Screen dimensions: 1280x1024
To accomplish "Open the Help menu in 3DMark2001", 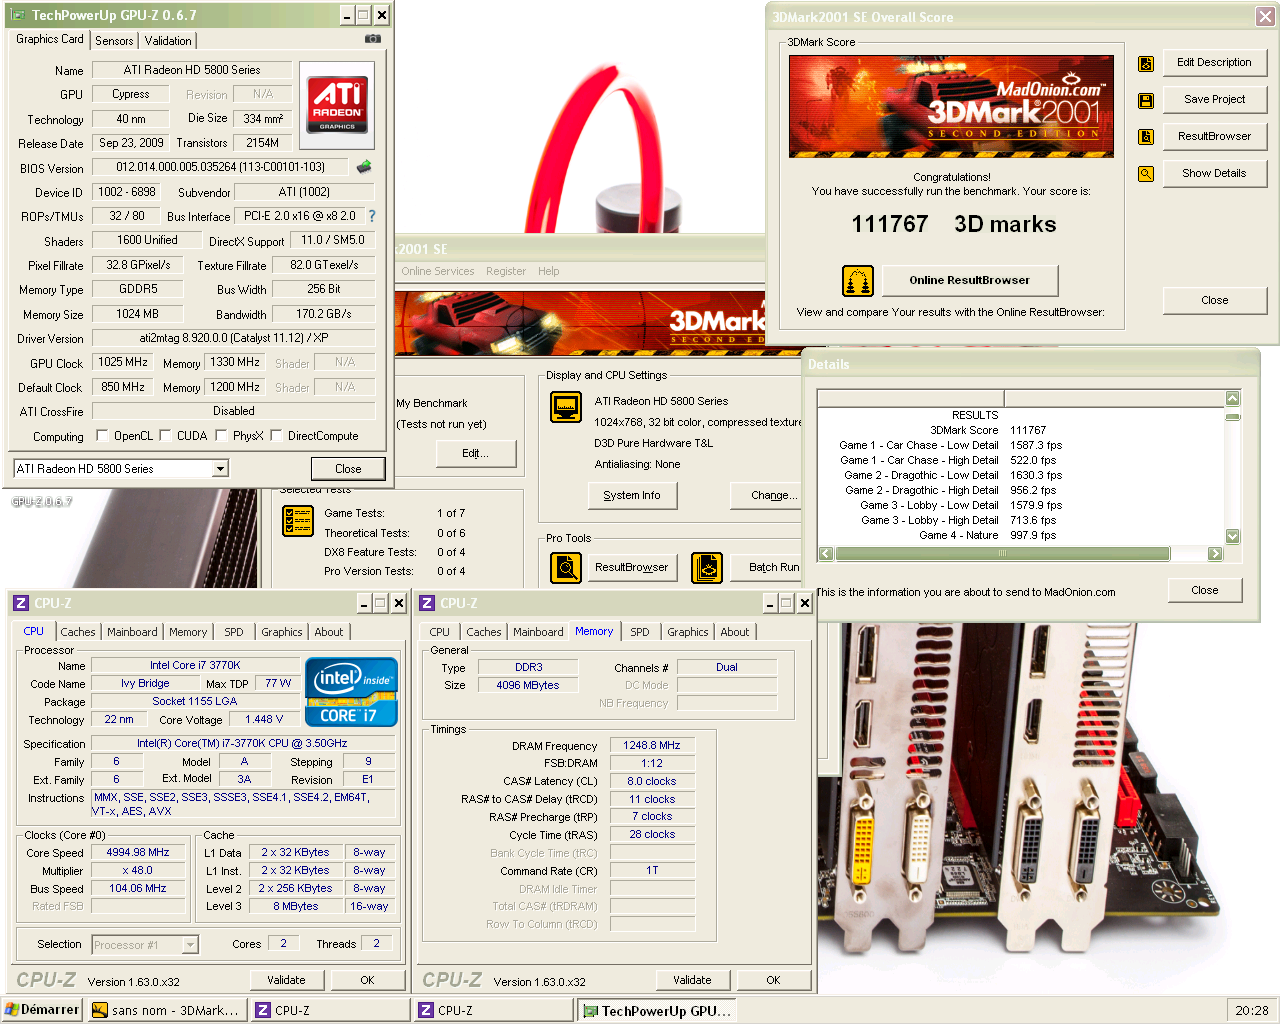I will 548,271.
